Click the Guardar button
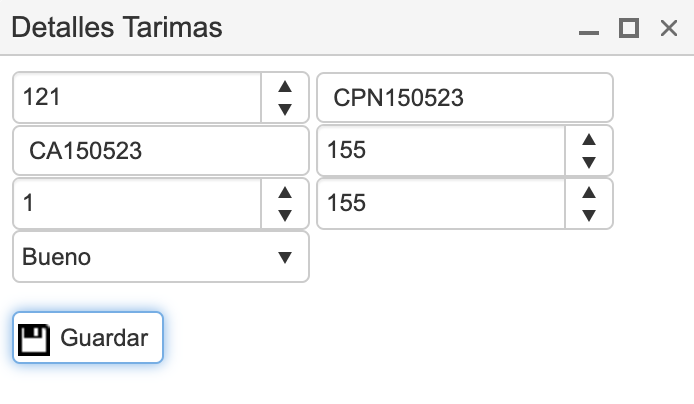694x404 pixels. [x=88, y=338]
